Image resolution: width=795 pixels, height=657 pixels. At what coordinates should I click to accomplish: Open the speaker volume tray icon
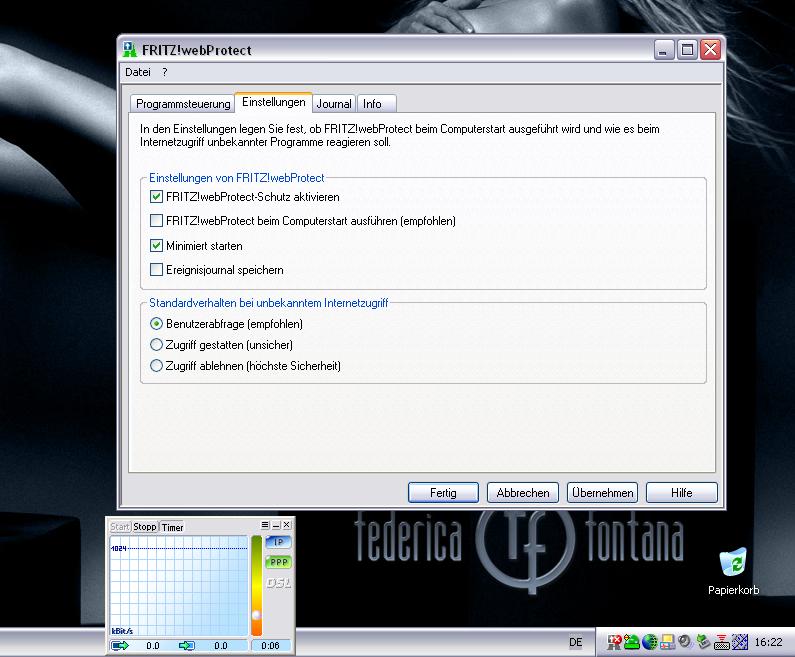(685, 642)
